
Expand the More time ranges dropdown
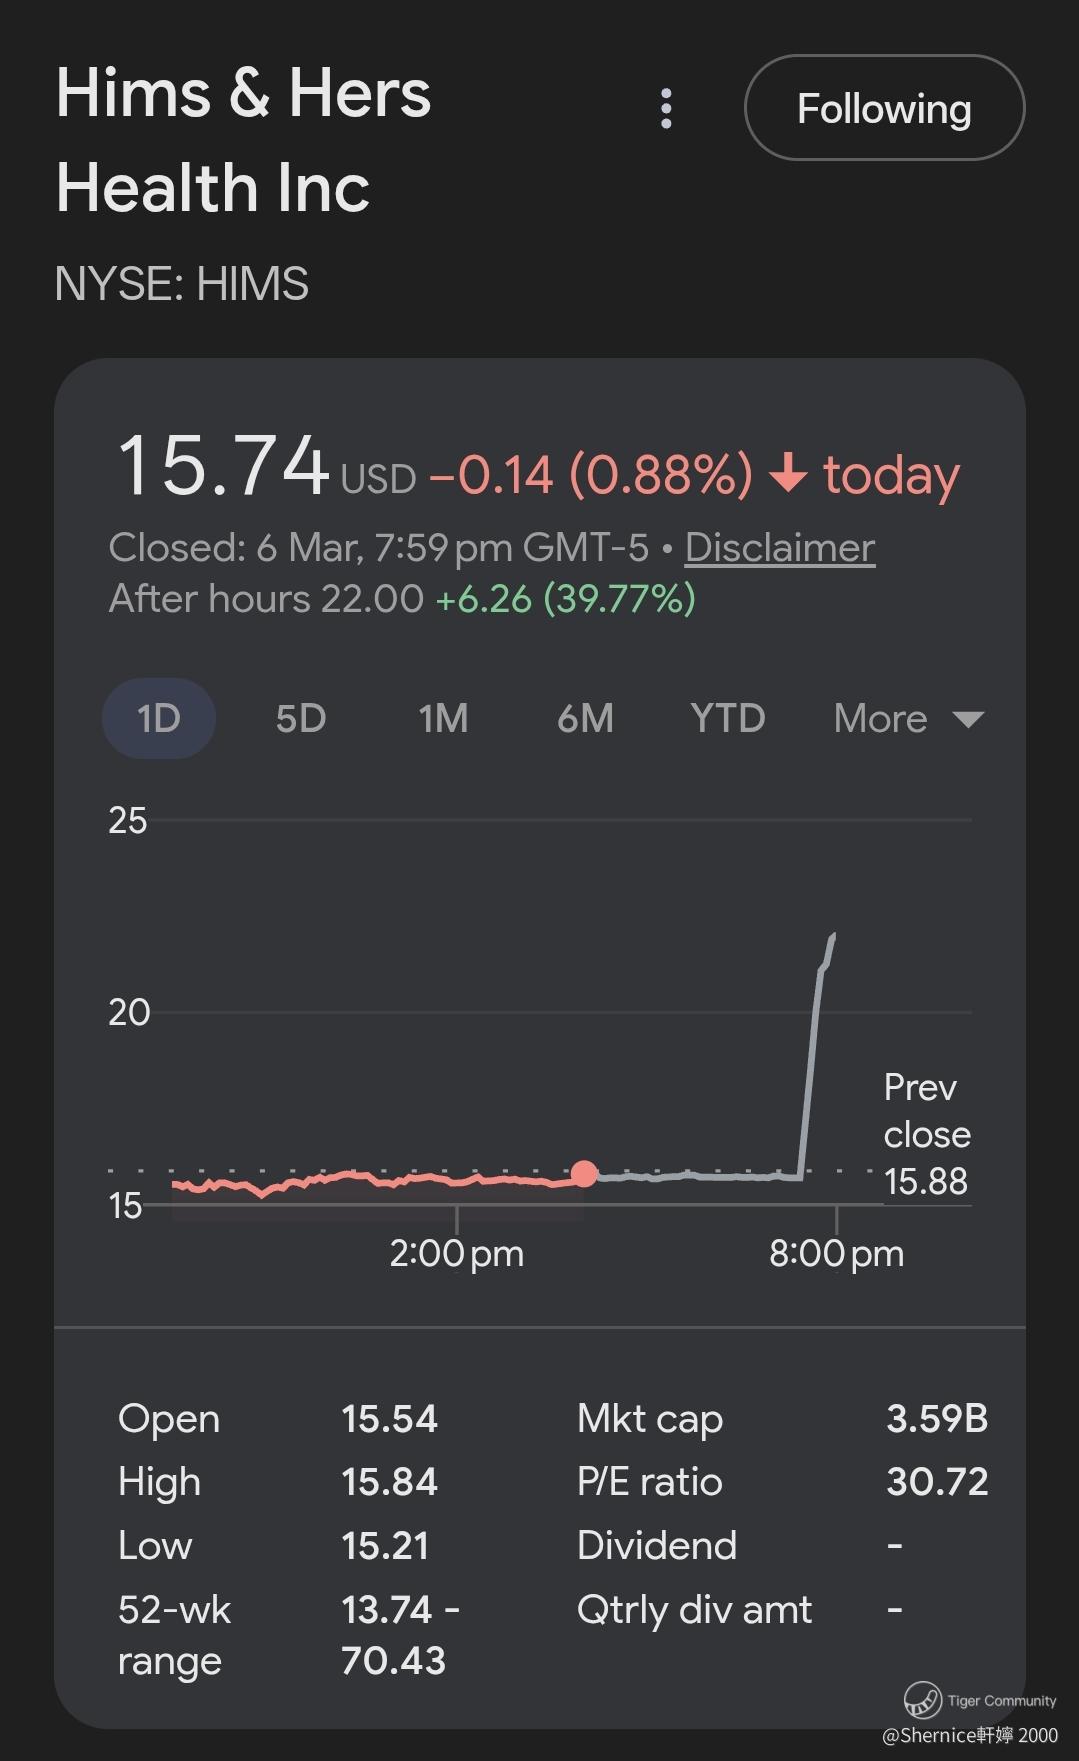(908, 718)
